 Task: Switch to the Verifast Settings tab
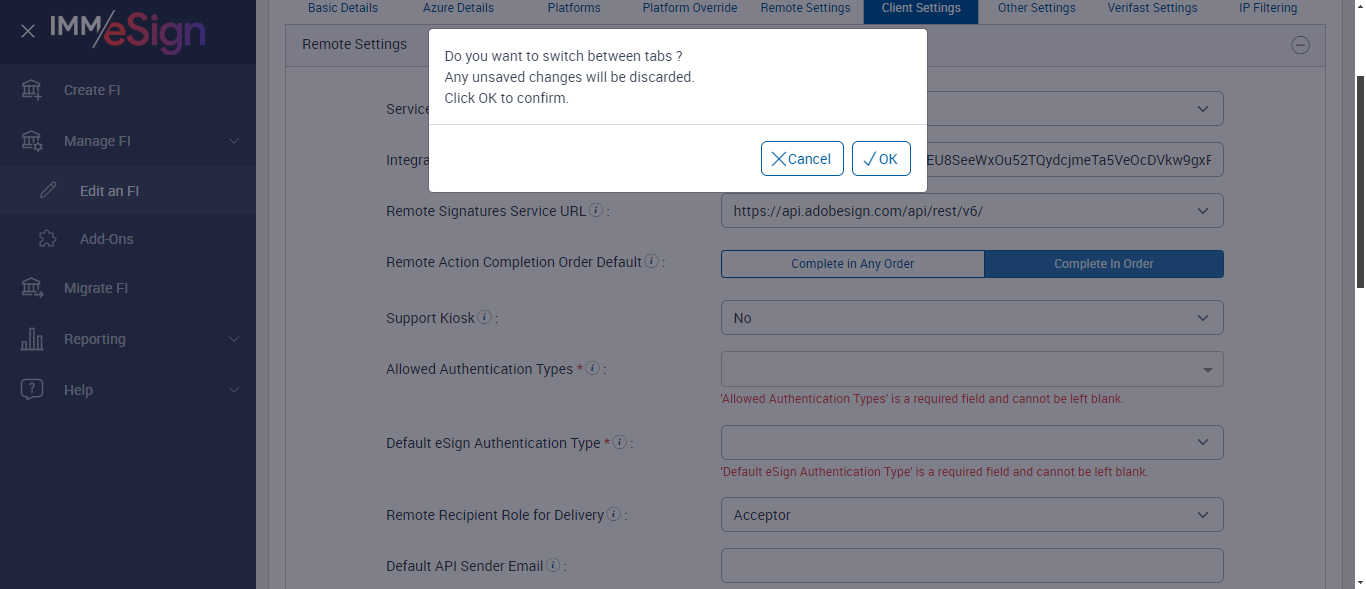[1152, 8]
